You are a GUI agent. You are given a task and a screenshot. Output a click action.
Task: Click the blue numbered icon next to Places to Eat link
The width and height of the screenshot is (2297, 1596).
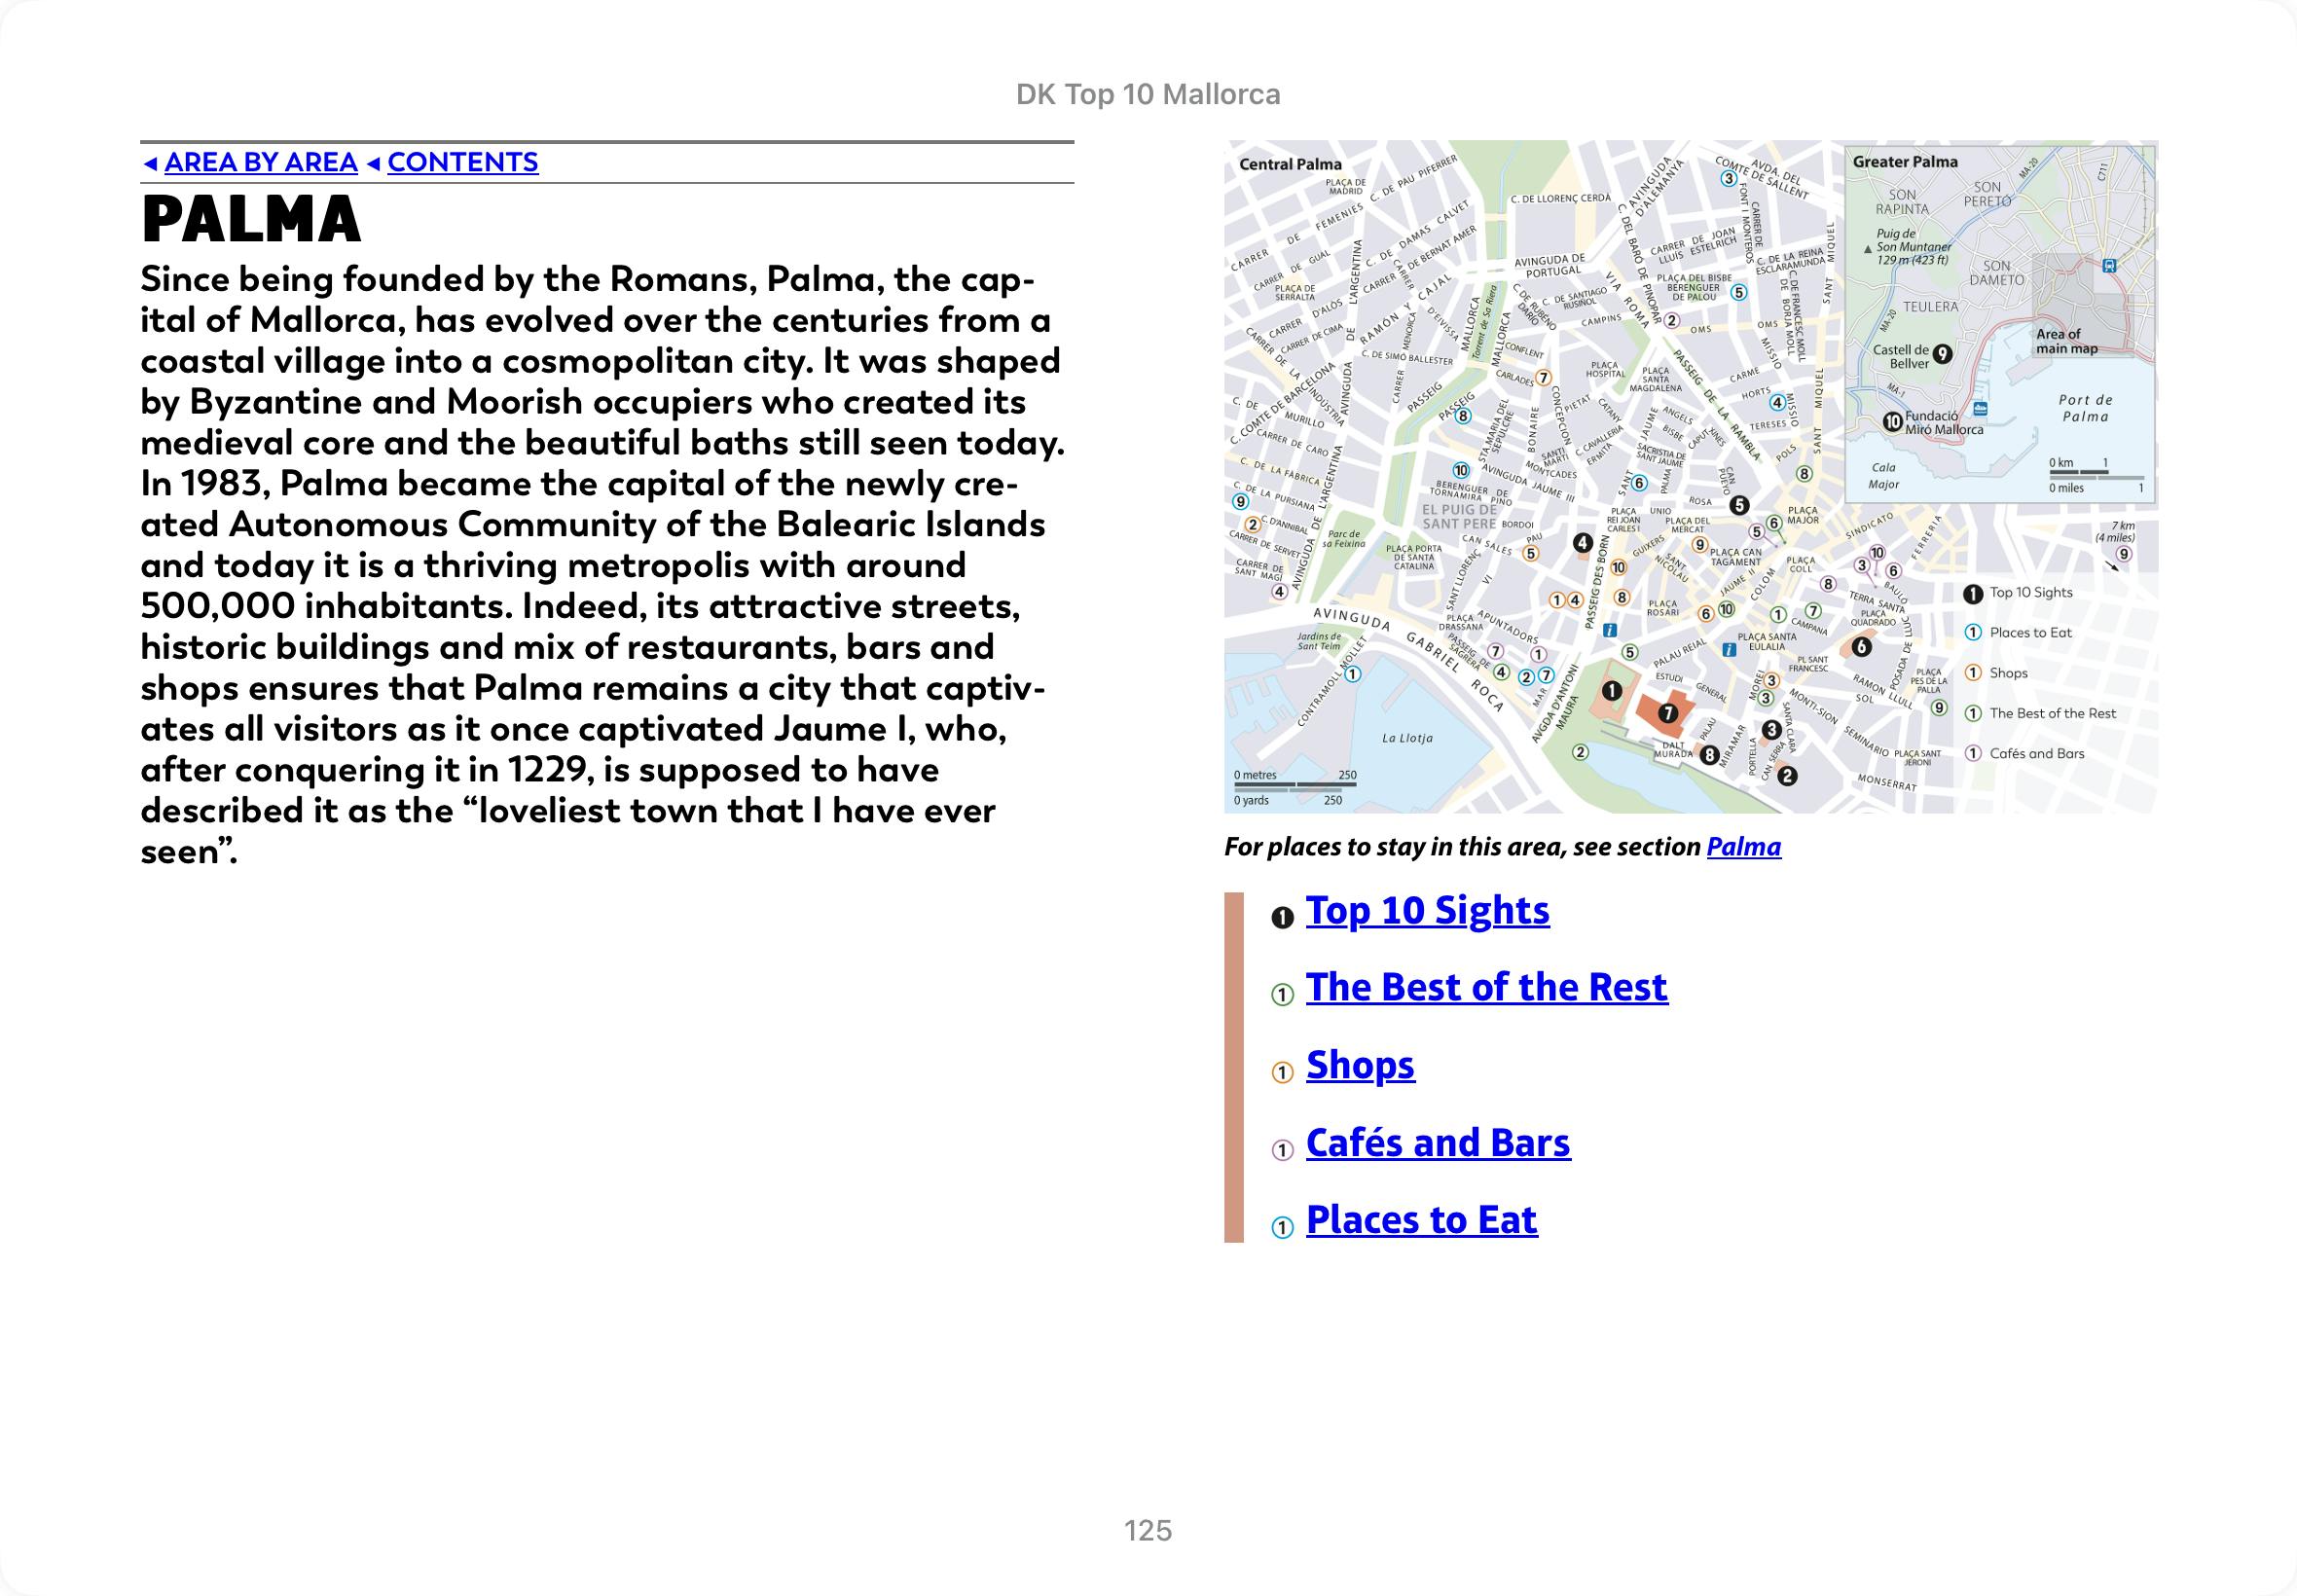point(1282,1227)
